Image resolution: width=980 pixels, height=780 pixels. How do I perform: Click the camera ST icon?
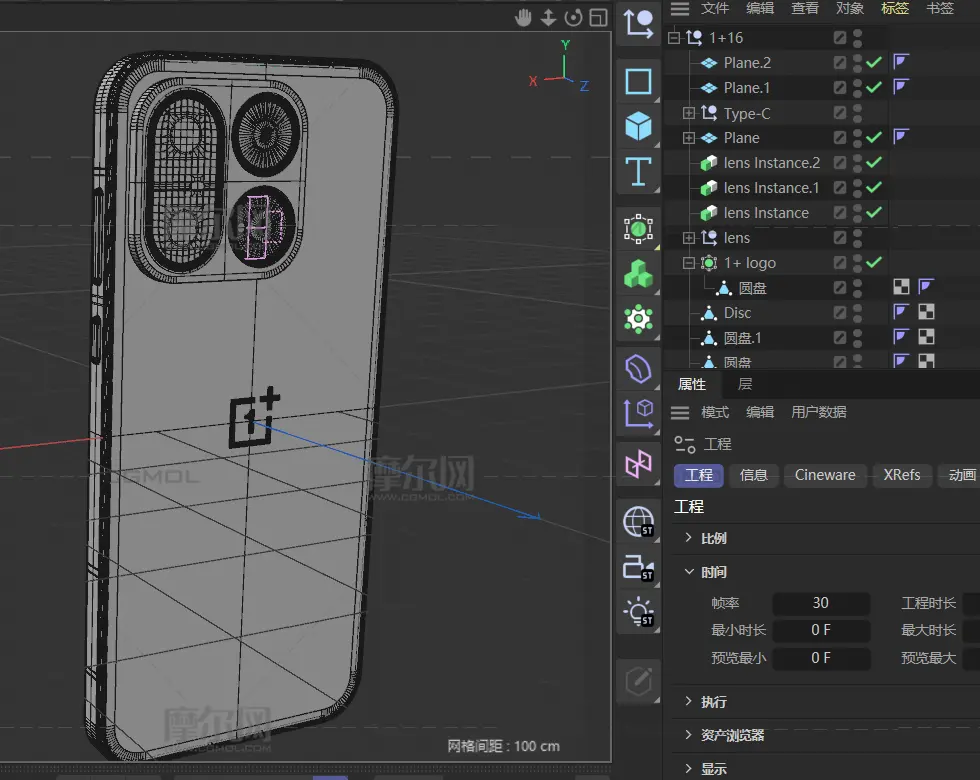[x=638, y=568]
